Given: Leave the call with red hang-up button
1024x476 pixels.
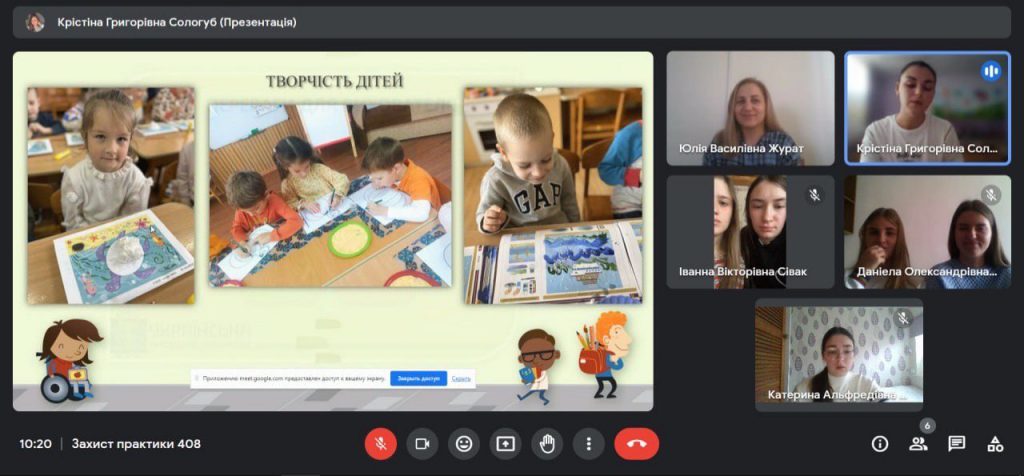Looking at the screenshot, I should 637,444.
